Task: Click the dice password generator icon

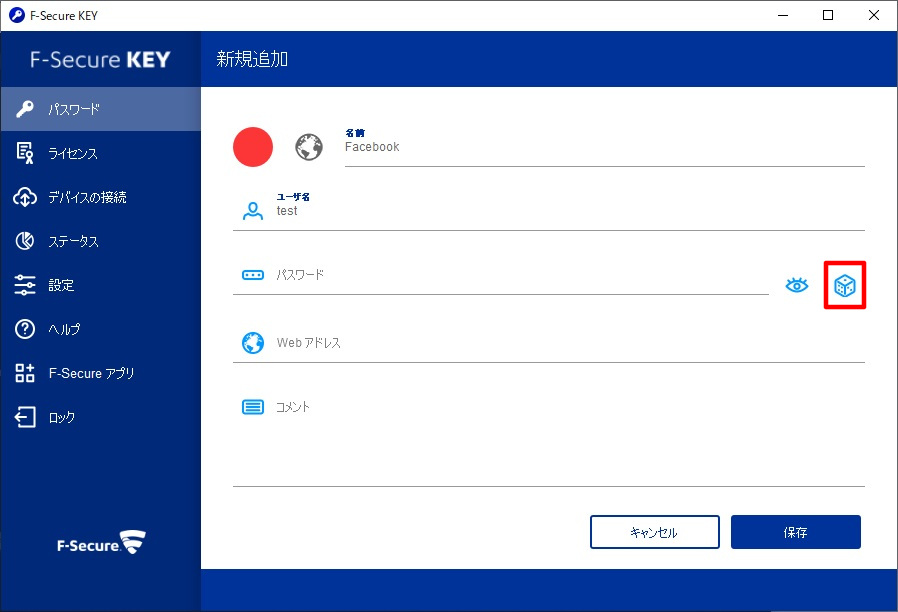Action: [844, 286]
